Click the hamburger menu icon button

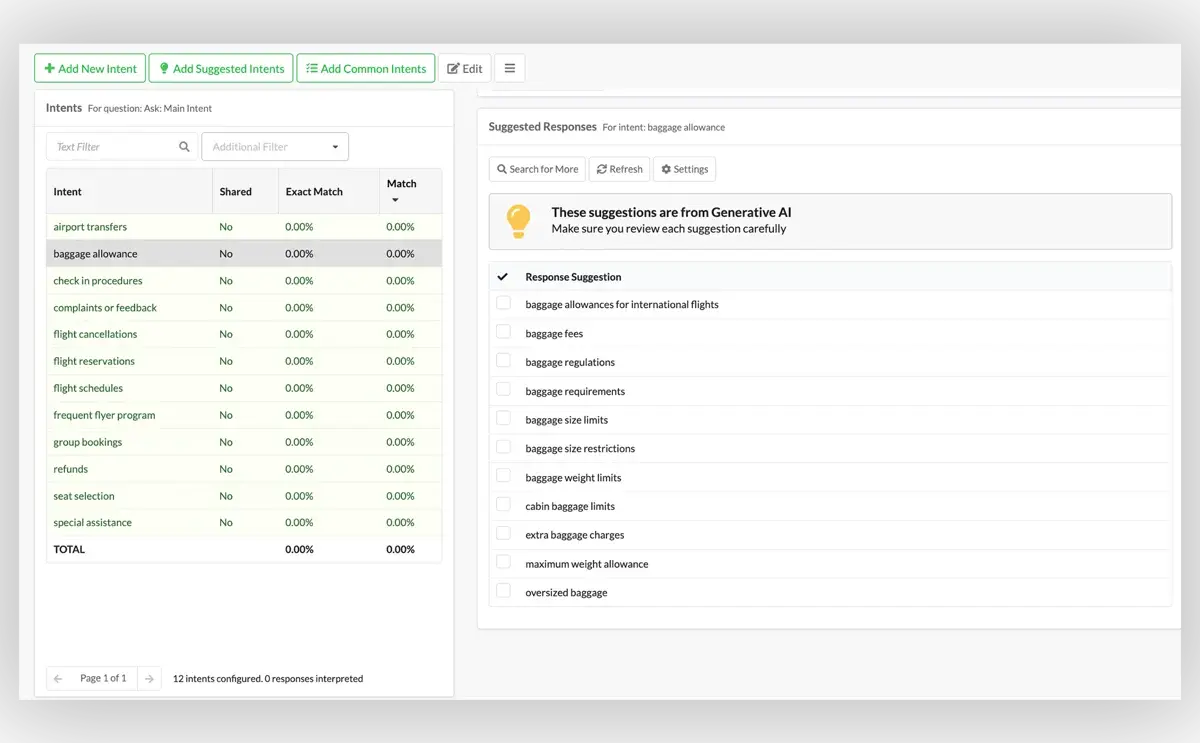click(509, 68)
